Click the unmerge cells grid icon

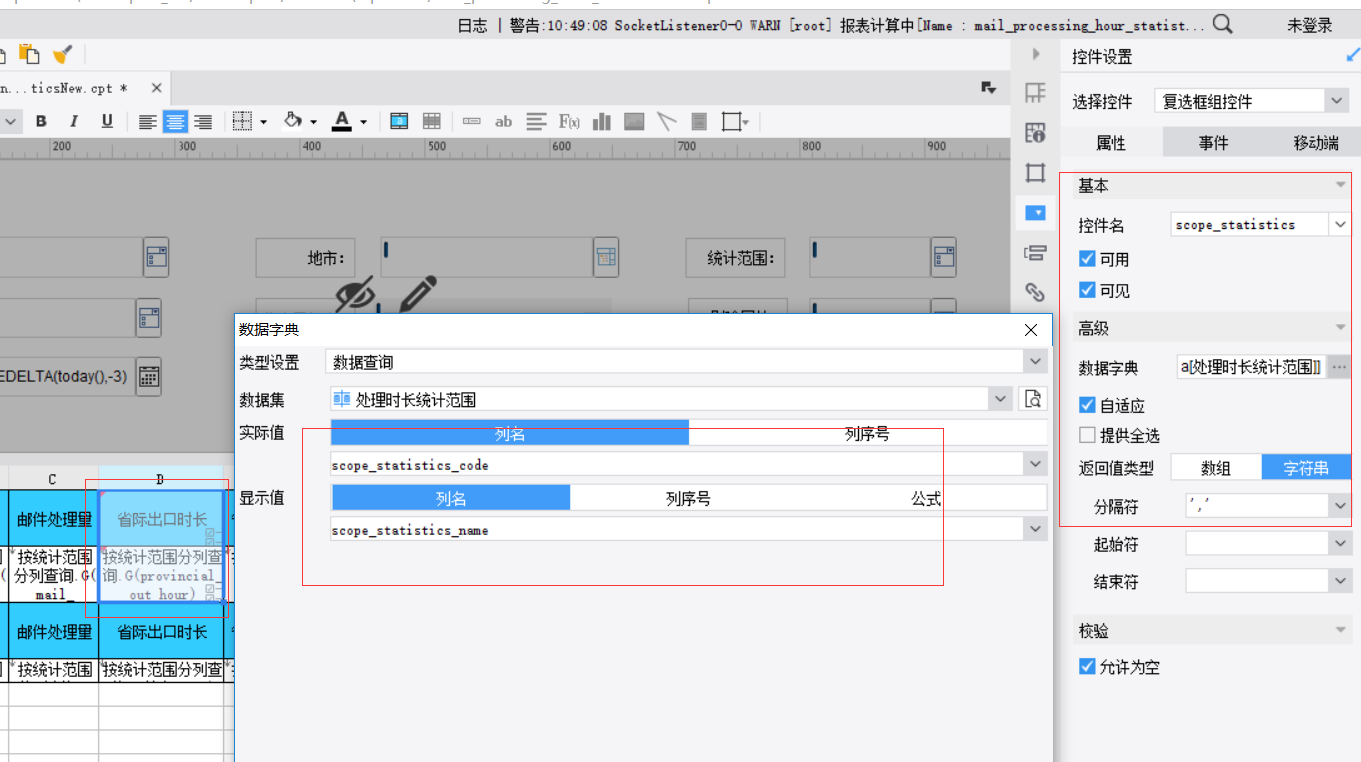(432, 122)
